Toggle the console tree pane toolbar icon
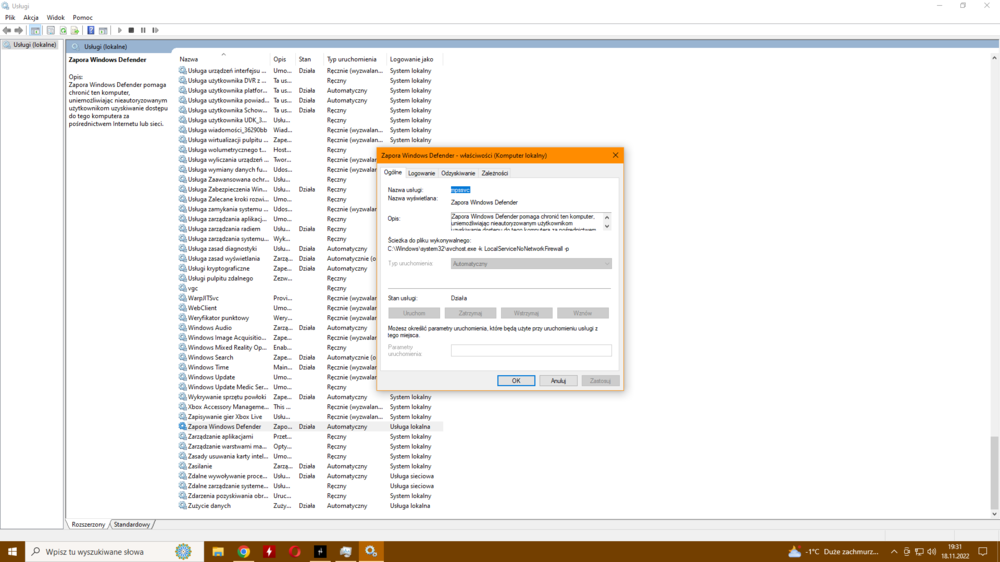The width and height of the screenshot is (1000, 562). (x=35, y=30)
